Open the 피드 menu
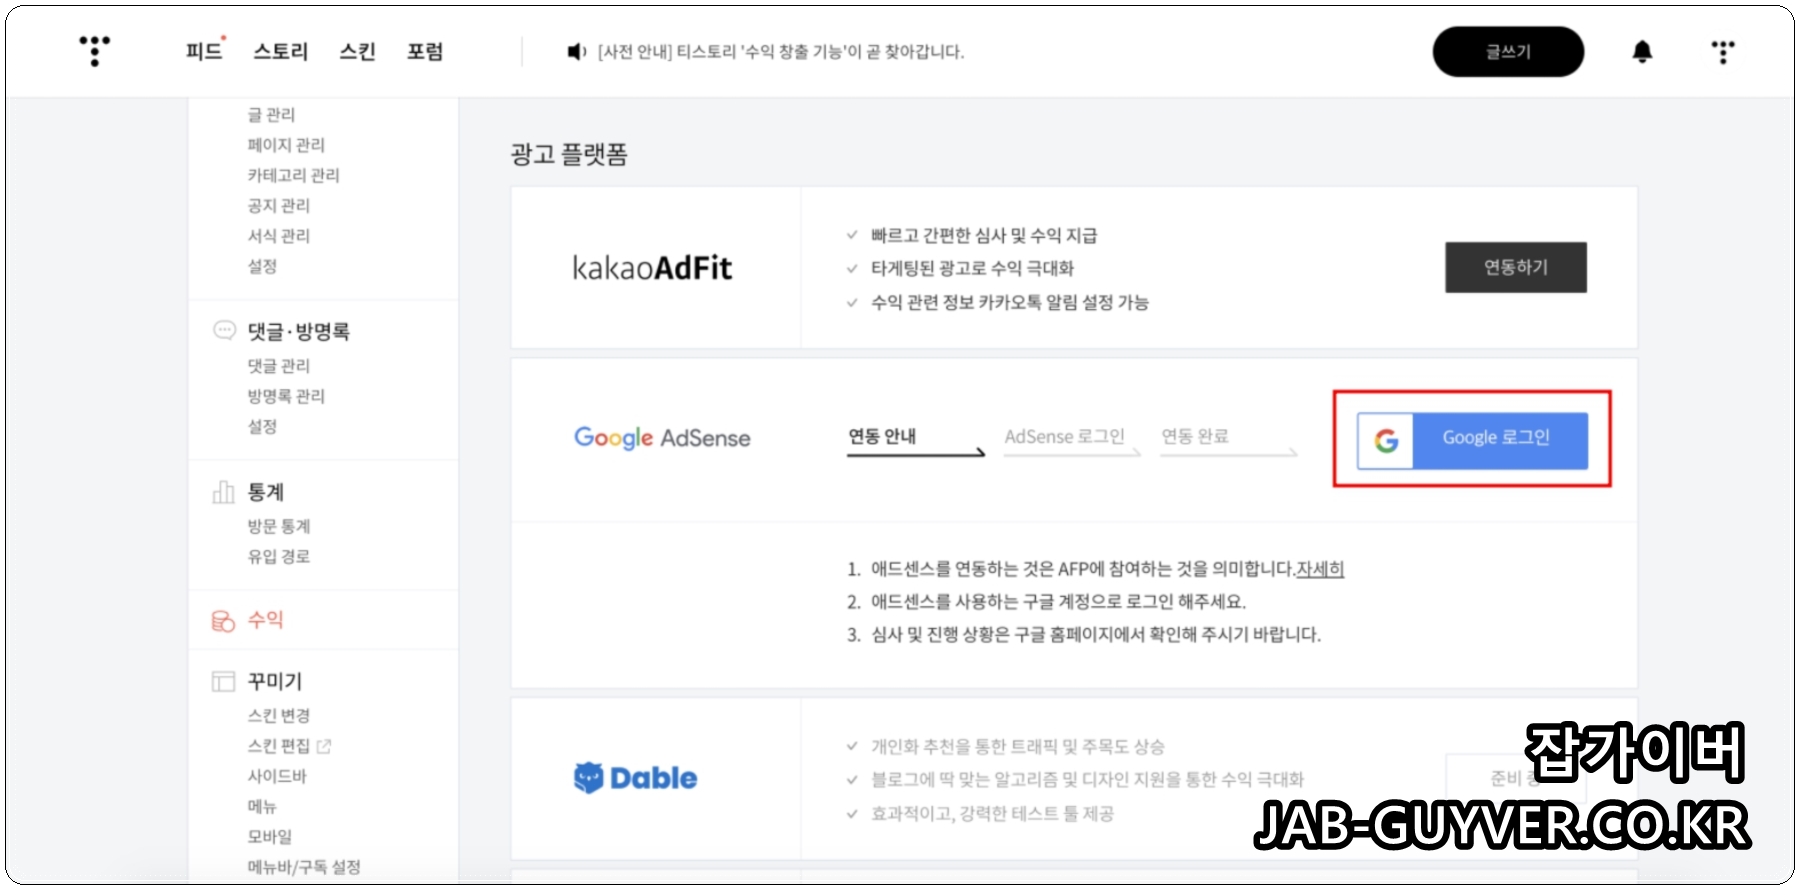Viewport: 1800px width, 890px height. [x=205, y=51]
